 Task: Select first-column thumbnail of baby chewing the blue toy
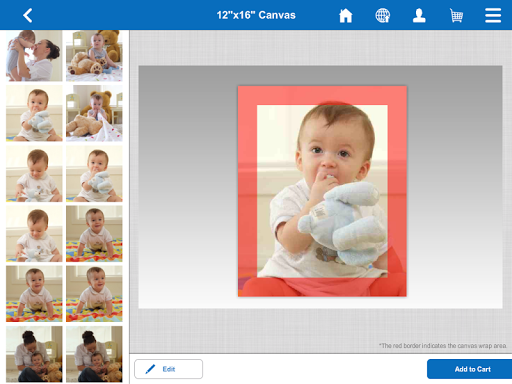[34, 113]
